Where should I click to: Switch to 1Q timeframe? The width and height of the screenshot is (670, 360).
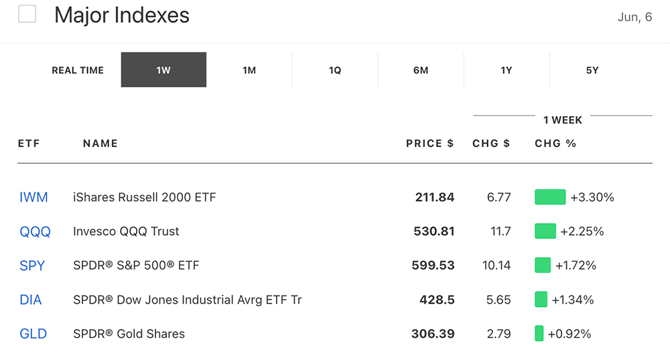click(x=335, y=70)
